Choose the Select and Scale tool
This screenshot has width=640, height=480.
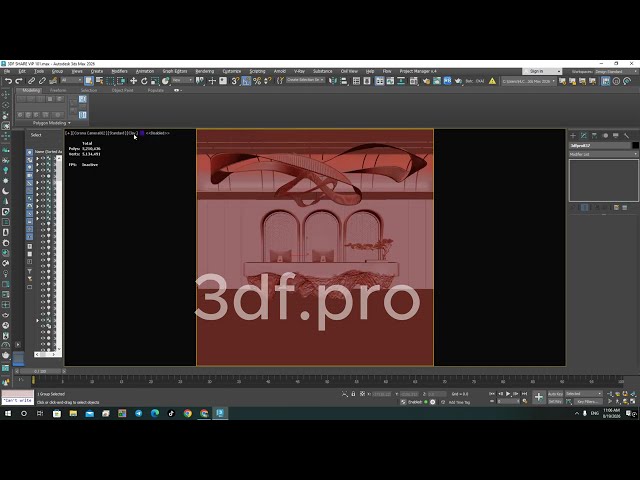pyautogui.click(x=155, y=81)
